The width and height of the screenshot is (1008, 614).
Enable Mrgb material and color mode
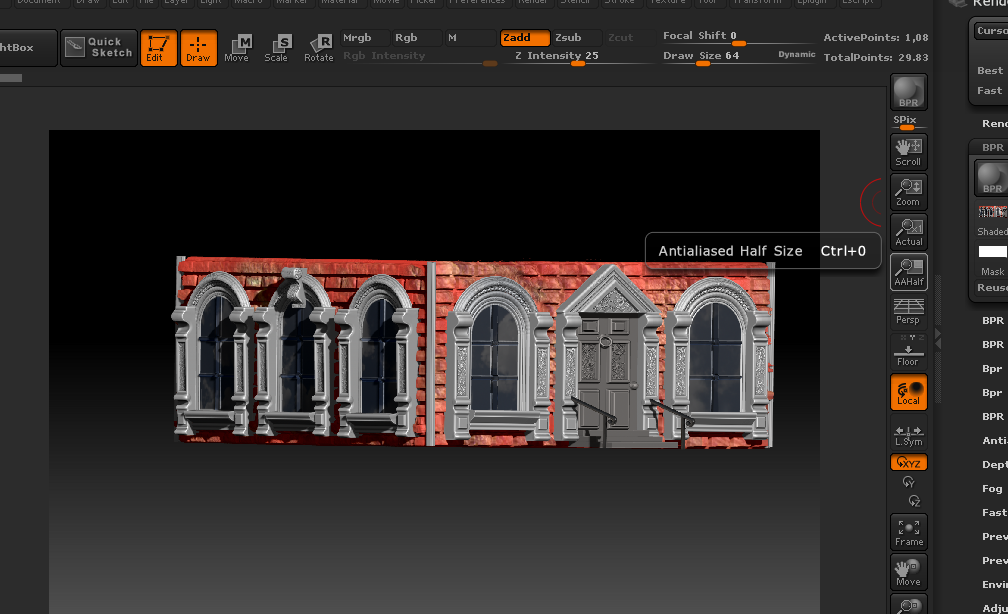(x=364, y=38)
